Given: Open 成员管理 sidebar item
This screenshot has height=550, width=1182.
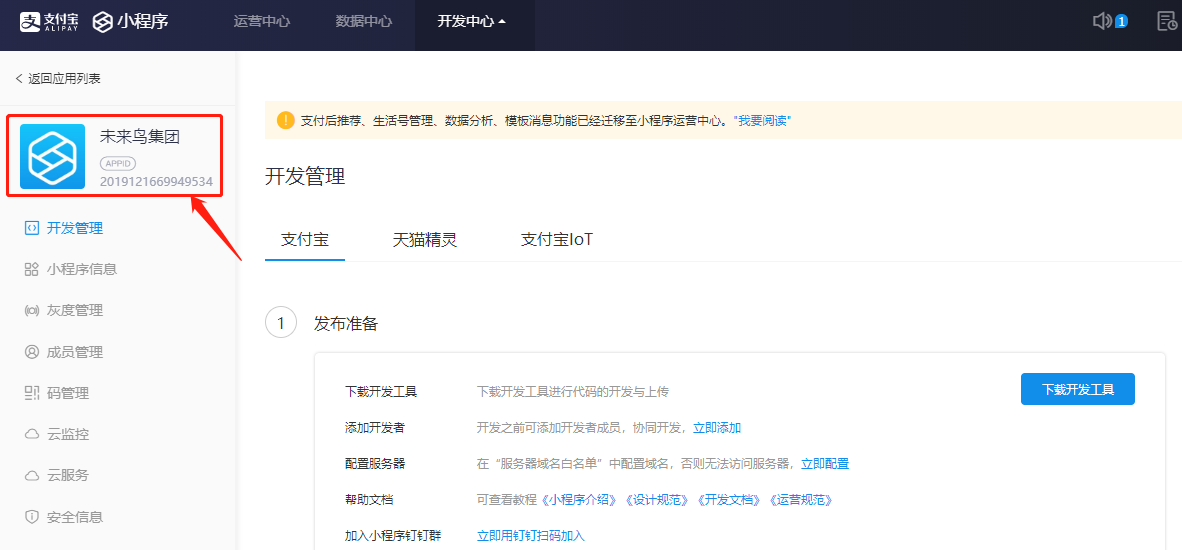Looking at the screenshot, I should click(x=74, y=352).
